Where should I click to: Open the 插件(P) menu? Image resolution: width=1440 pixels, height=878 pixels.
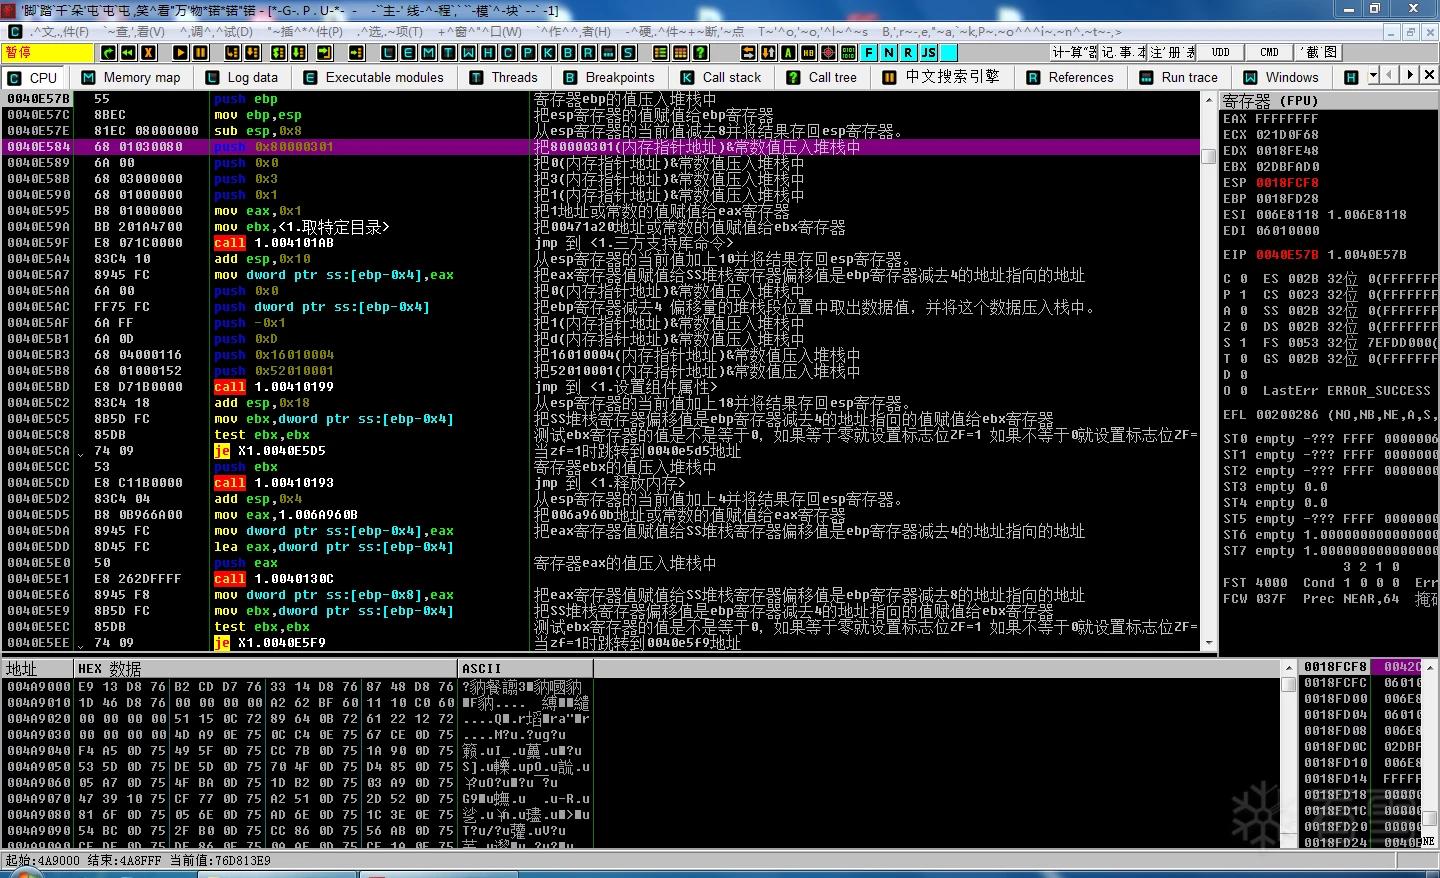(x=305, y=32)
